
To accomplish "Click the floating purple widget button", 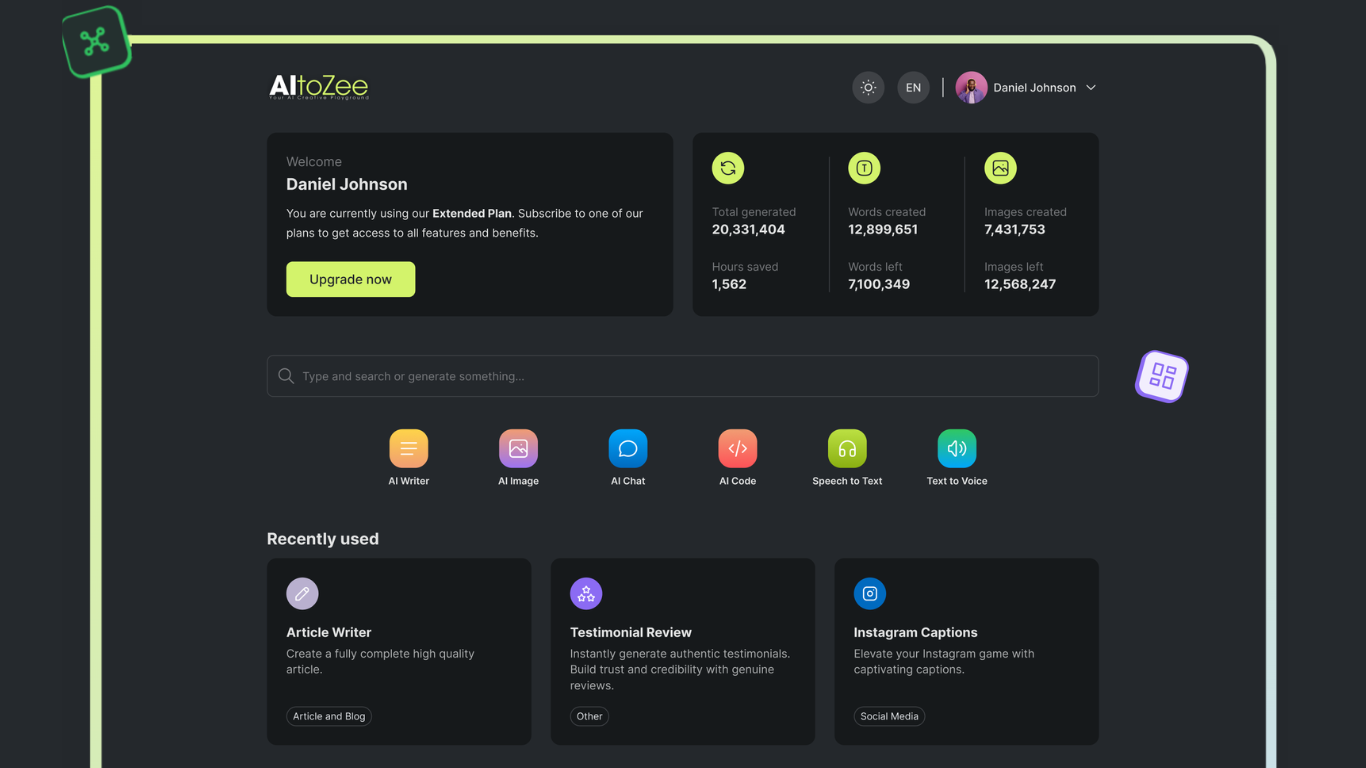I will point(1161,376).
